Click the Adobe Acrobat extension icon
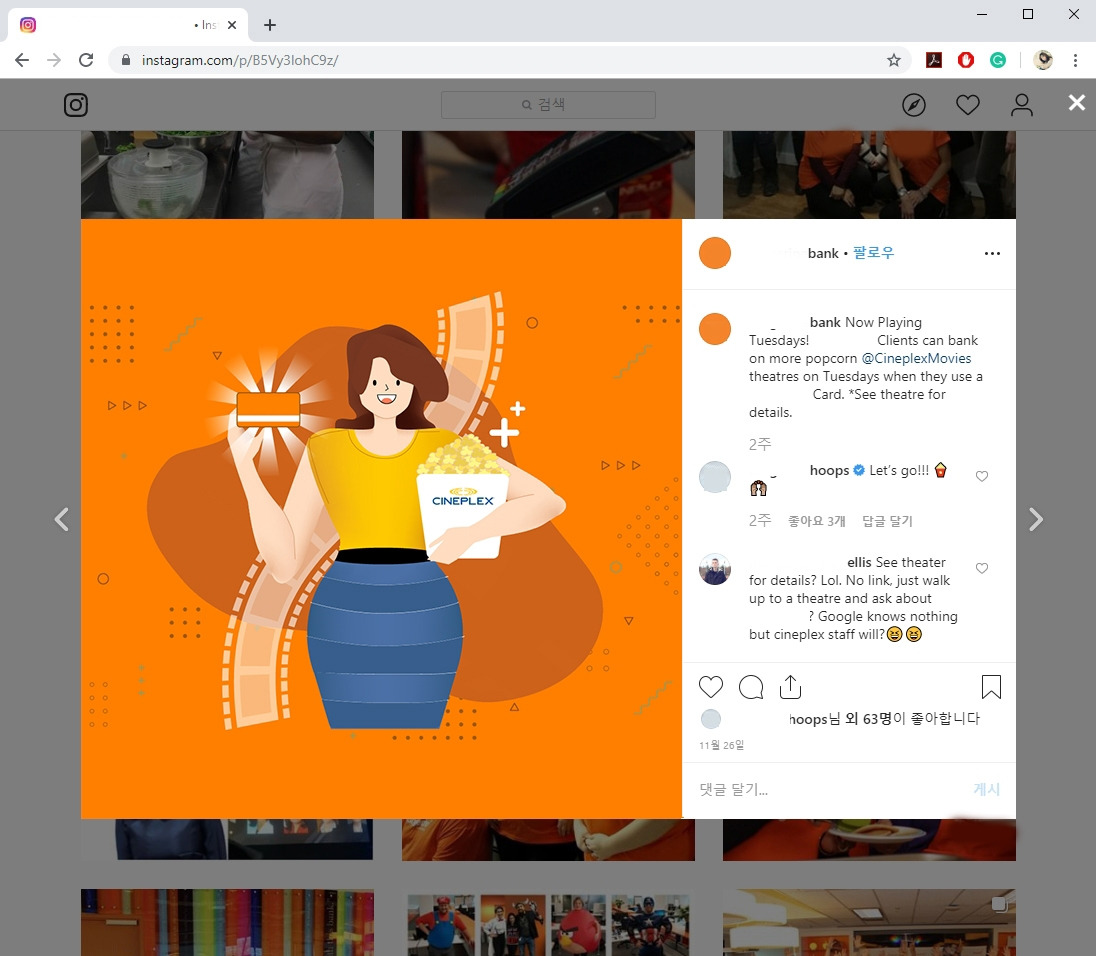The height and width of the screenshot is (956, 1096). 934,60
